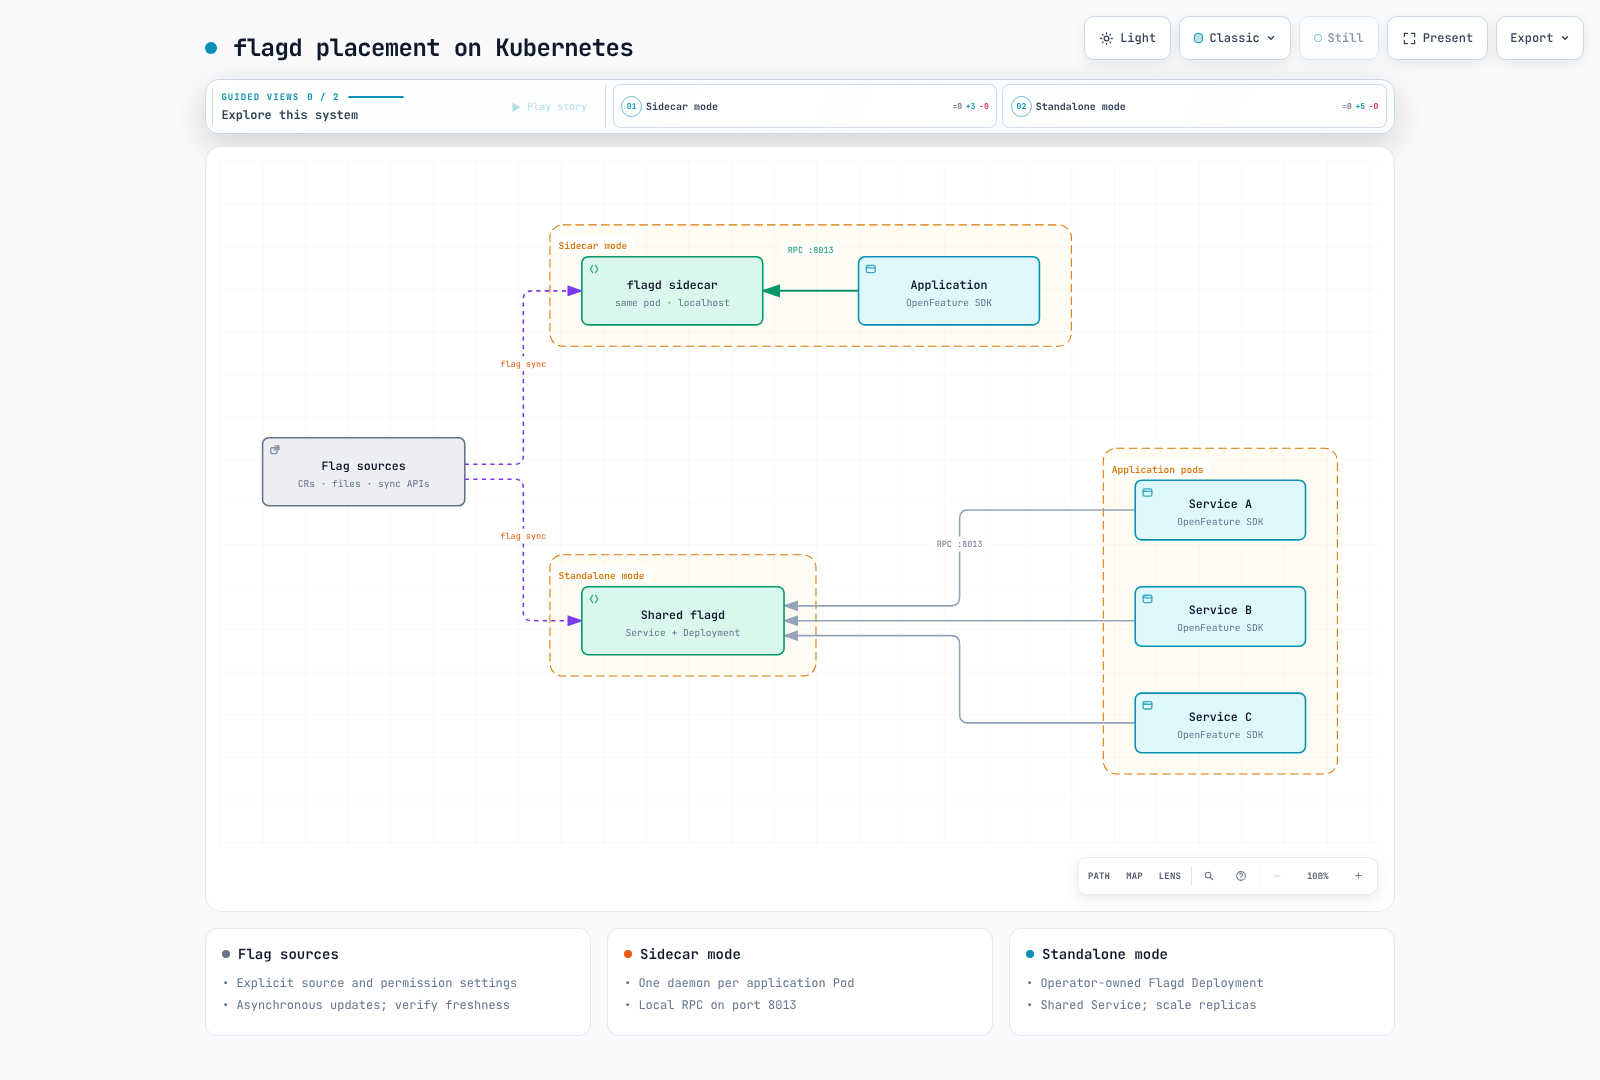Activate the MAP tool
1600x1080 pixels.
coord(1134,876)
